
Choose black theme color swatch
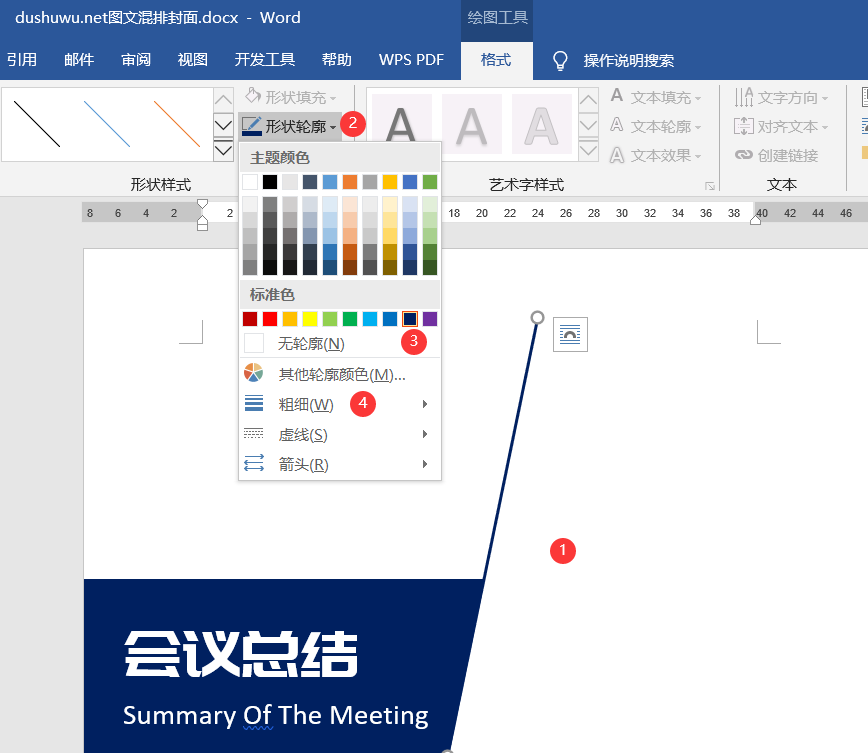[x=270, y=182]
